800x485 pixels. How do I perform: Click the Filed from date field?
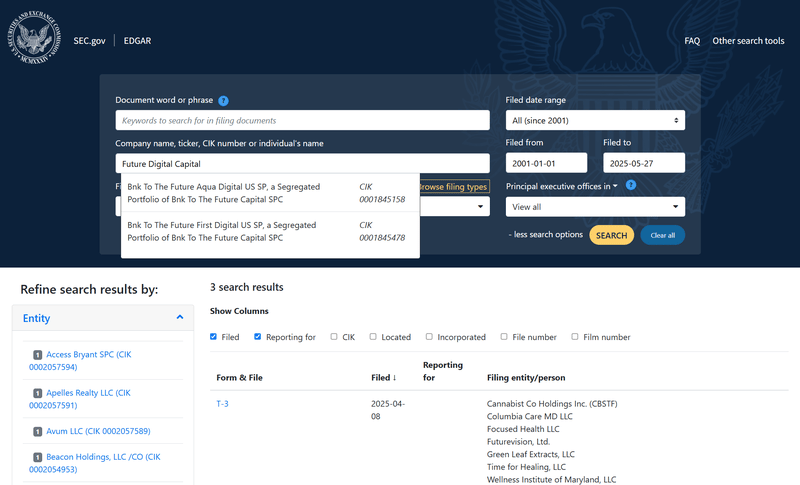(x=546, y=163)
